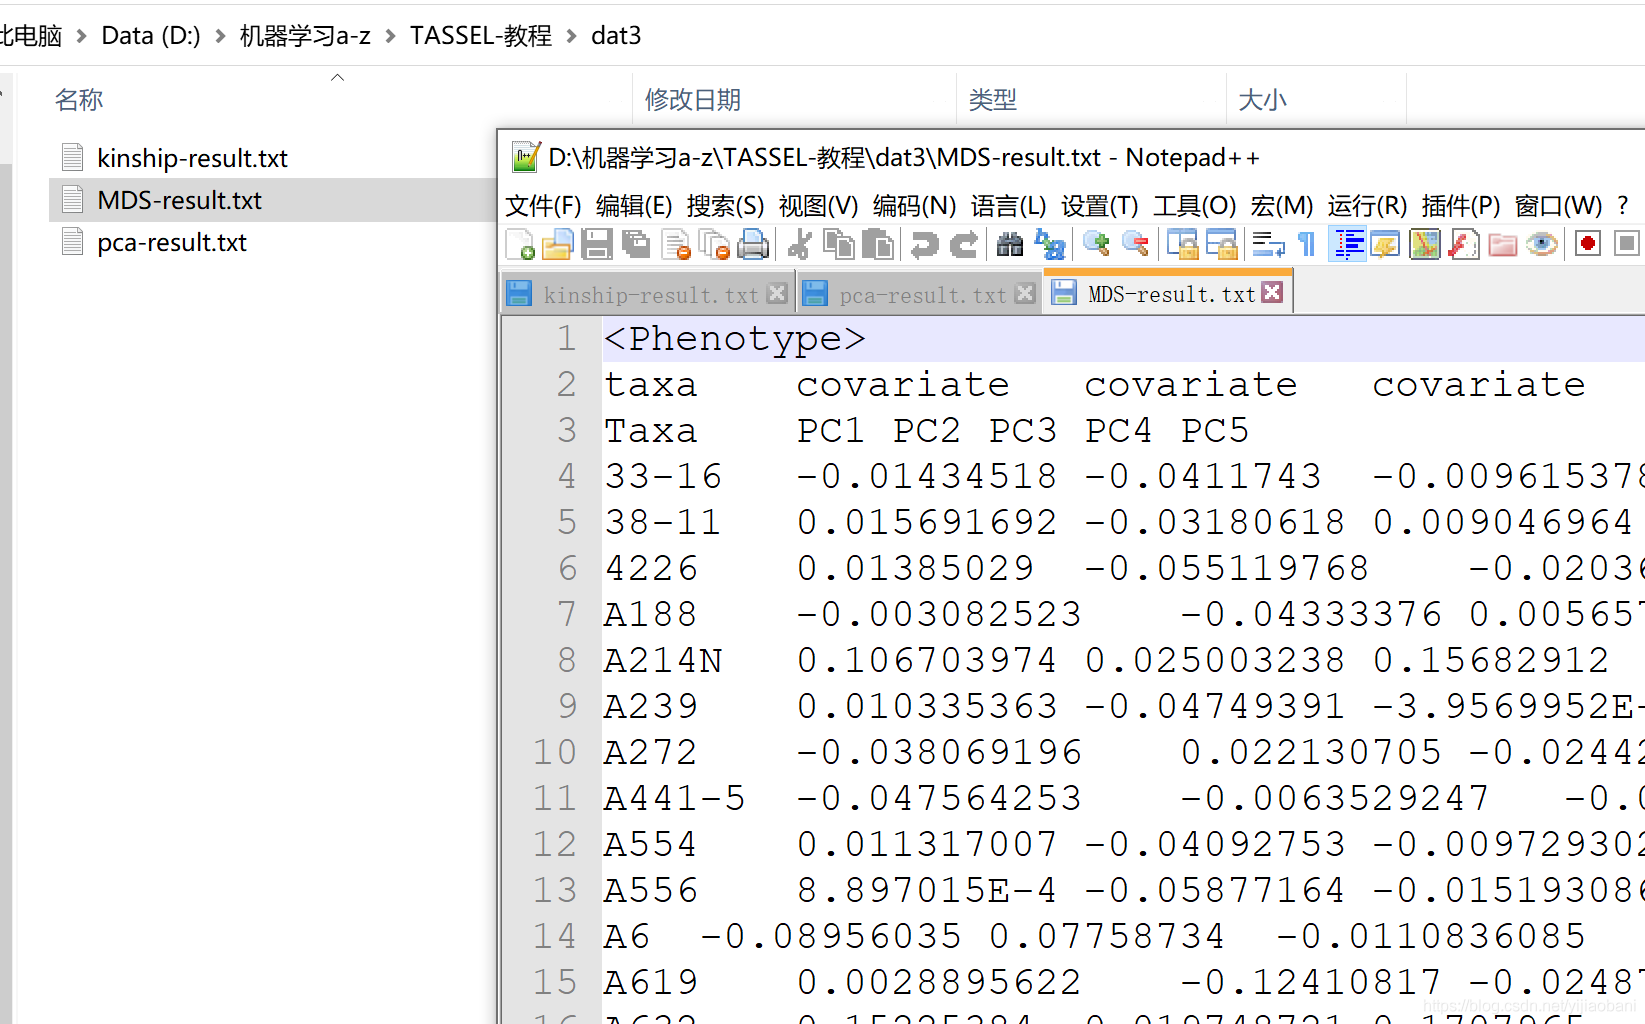Screen dimensions: 1645x1024
Task: Click the Print toolbar icon
Action: pyautogui.click(x=754, y=243)
